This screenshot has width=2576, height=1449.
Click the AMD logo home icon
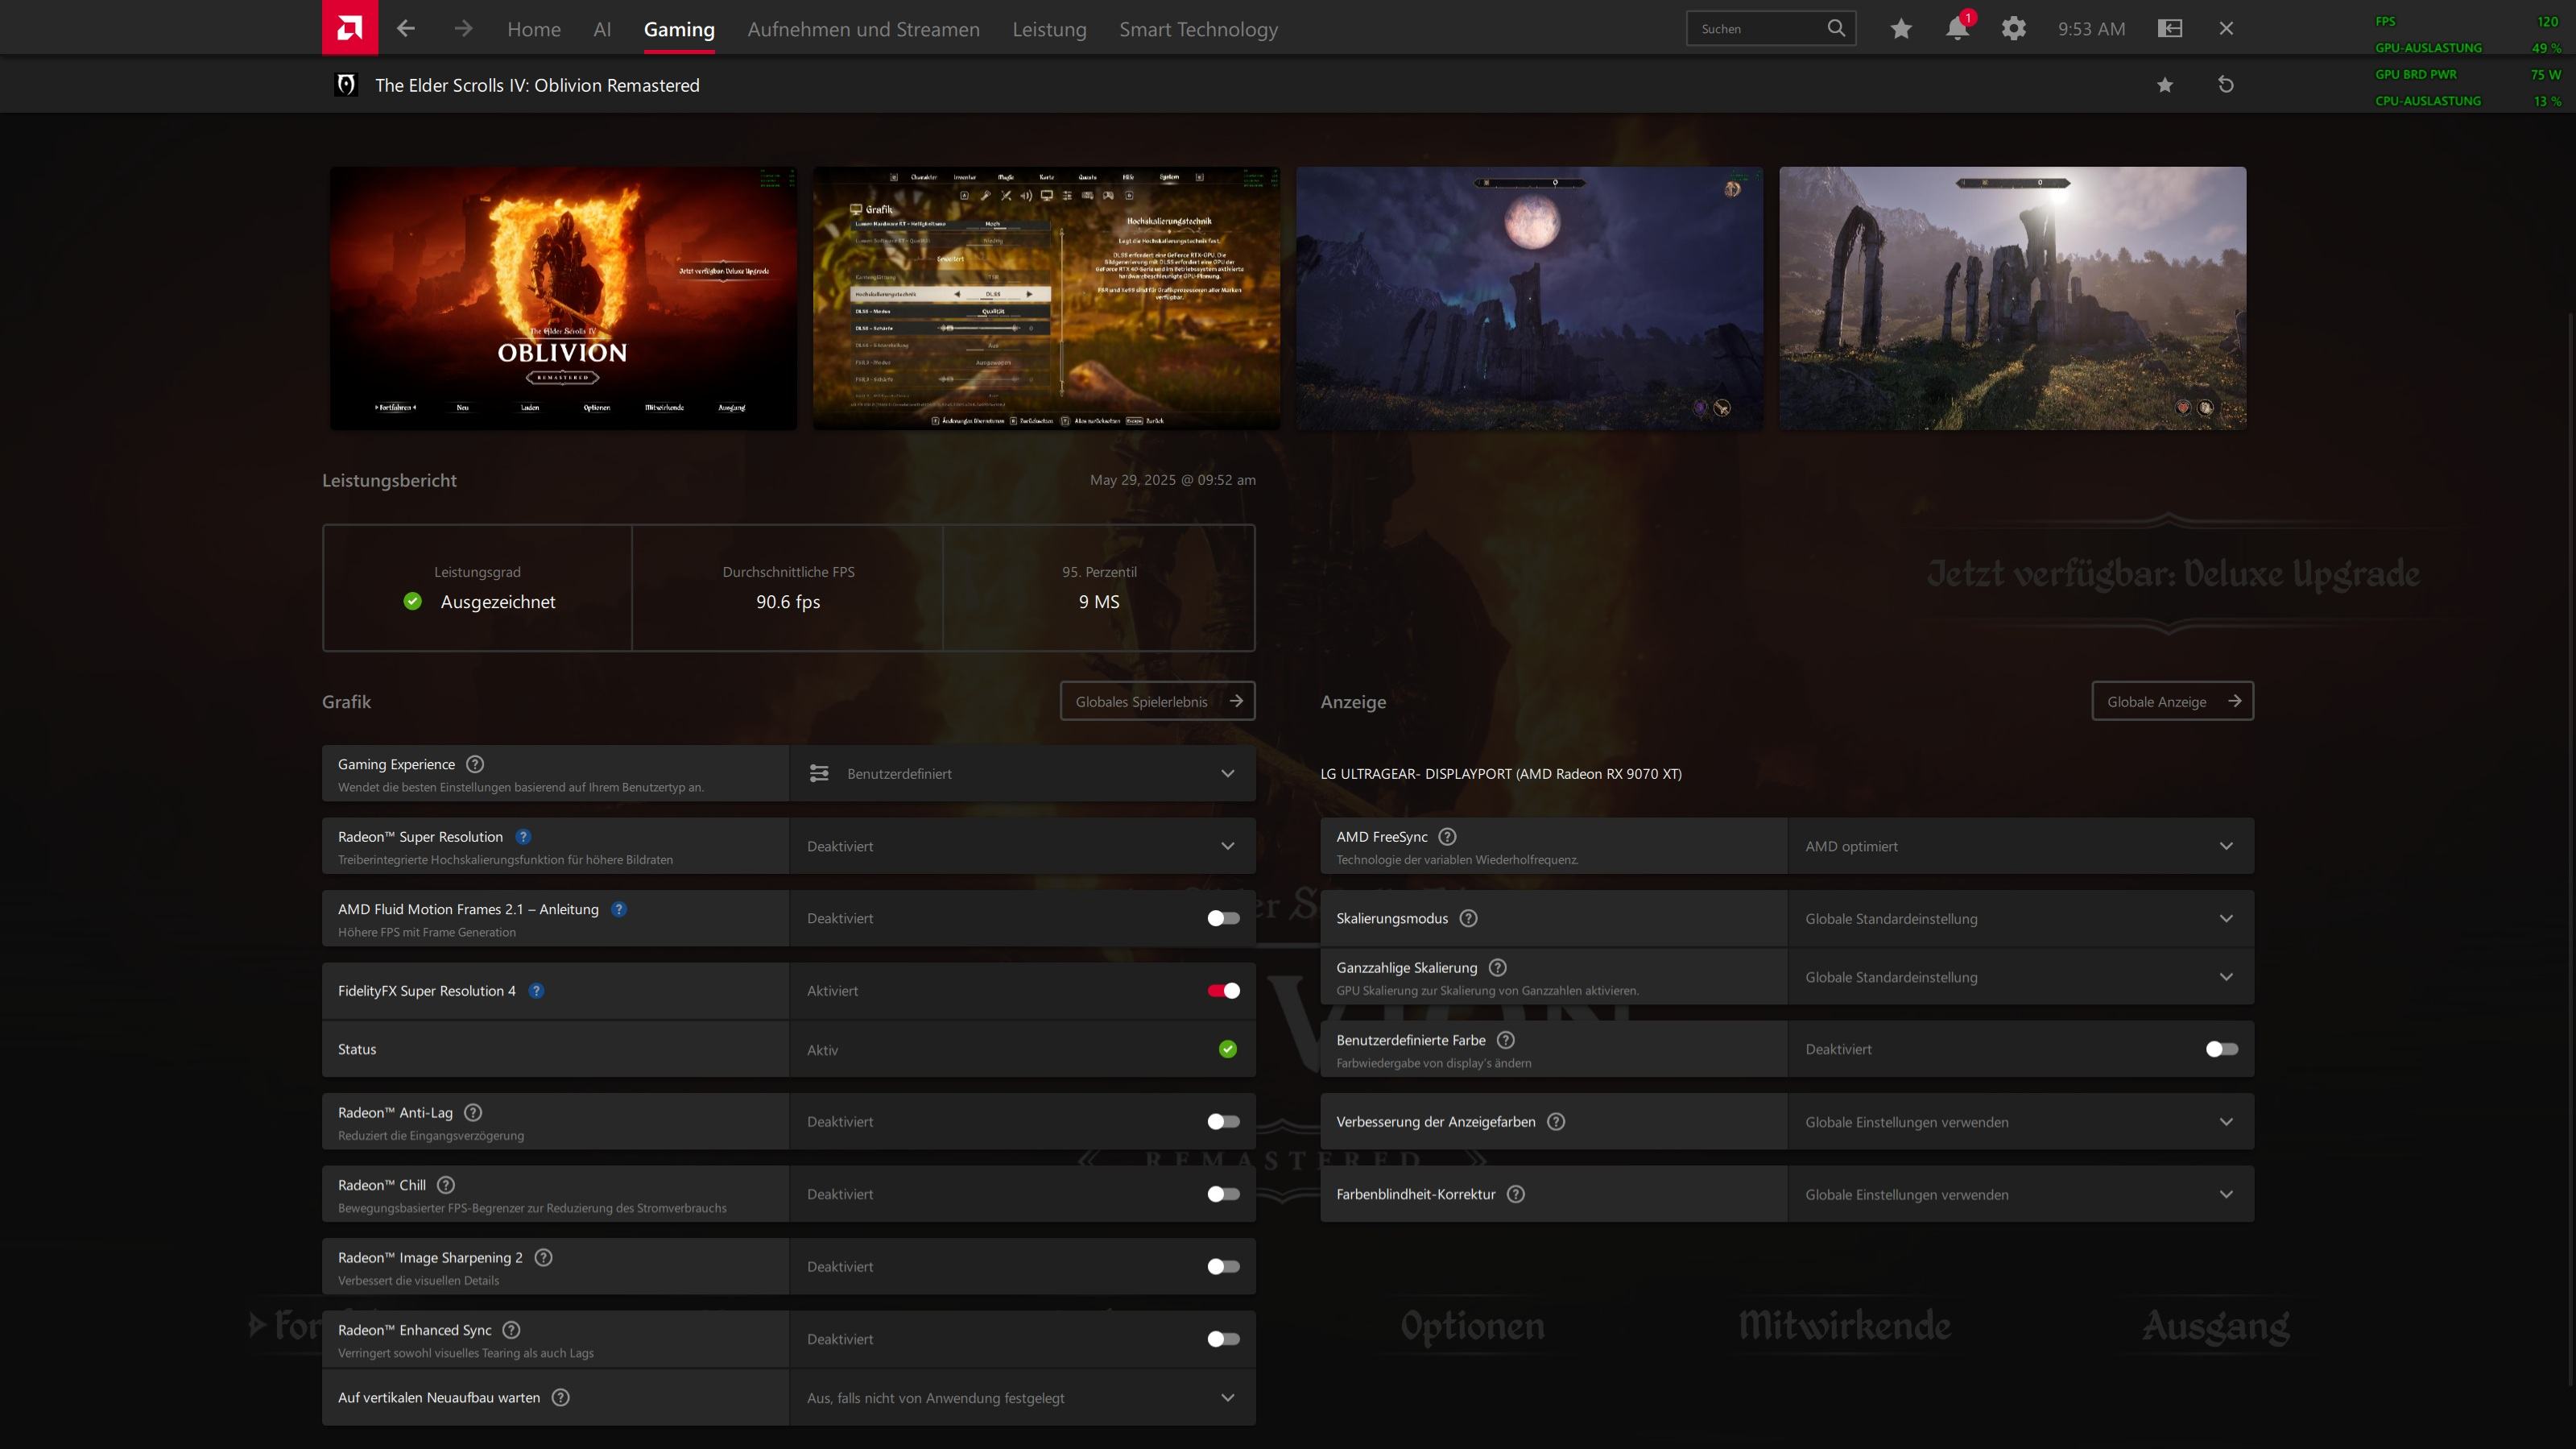tap(349, 28)
